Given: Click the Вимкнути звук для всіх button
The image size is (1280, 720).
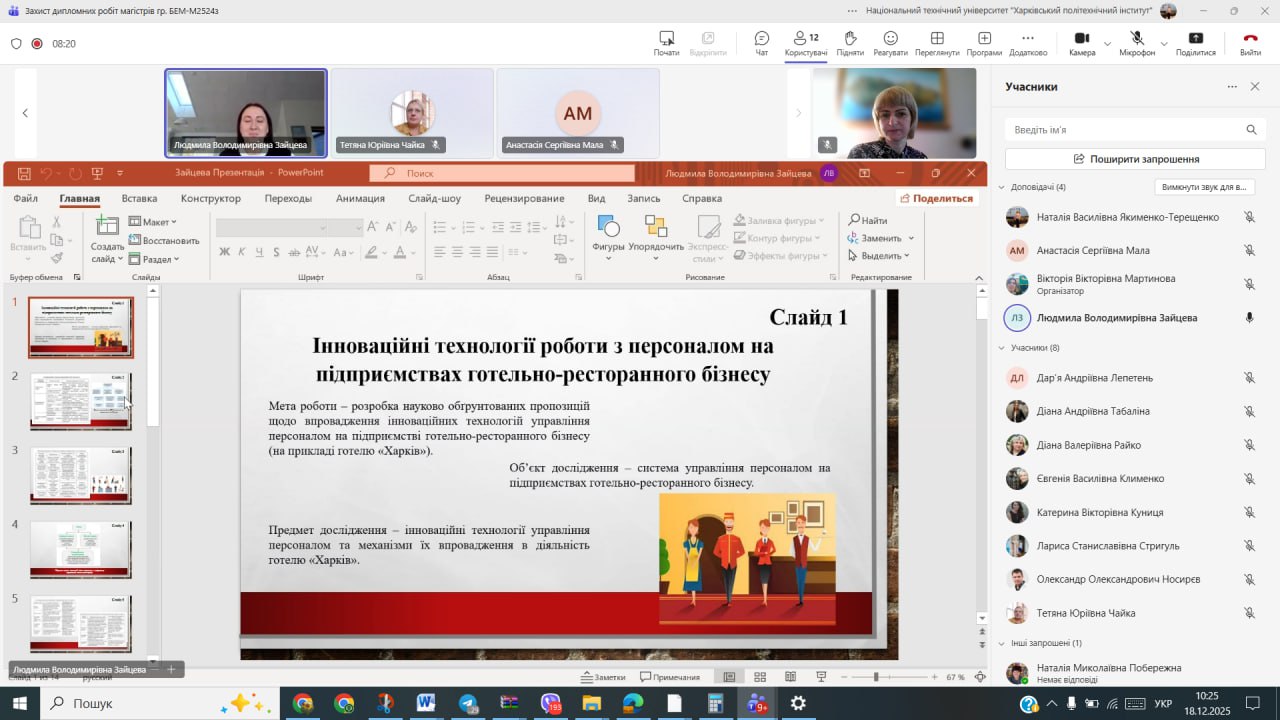Looking at the screenshot, I should (x=1204, y=187).
